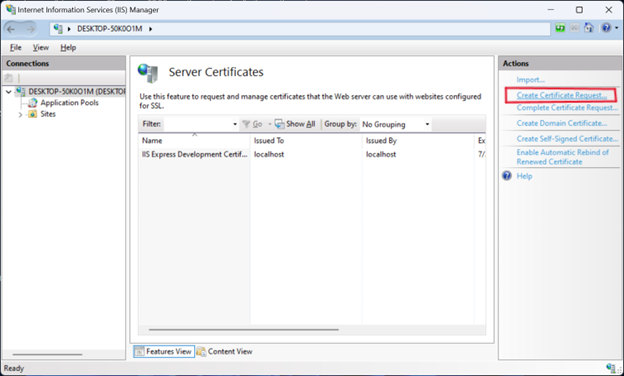Screen dimensions: 624x376
Task: Open the Help link in Actions pane
Action: point(524,176)
